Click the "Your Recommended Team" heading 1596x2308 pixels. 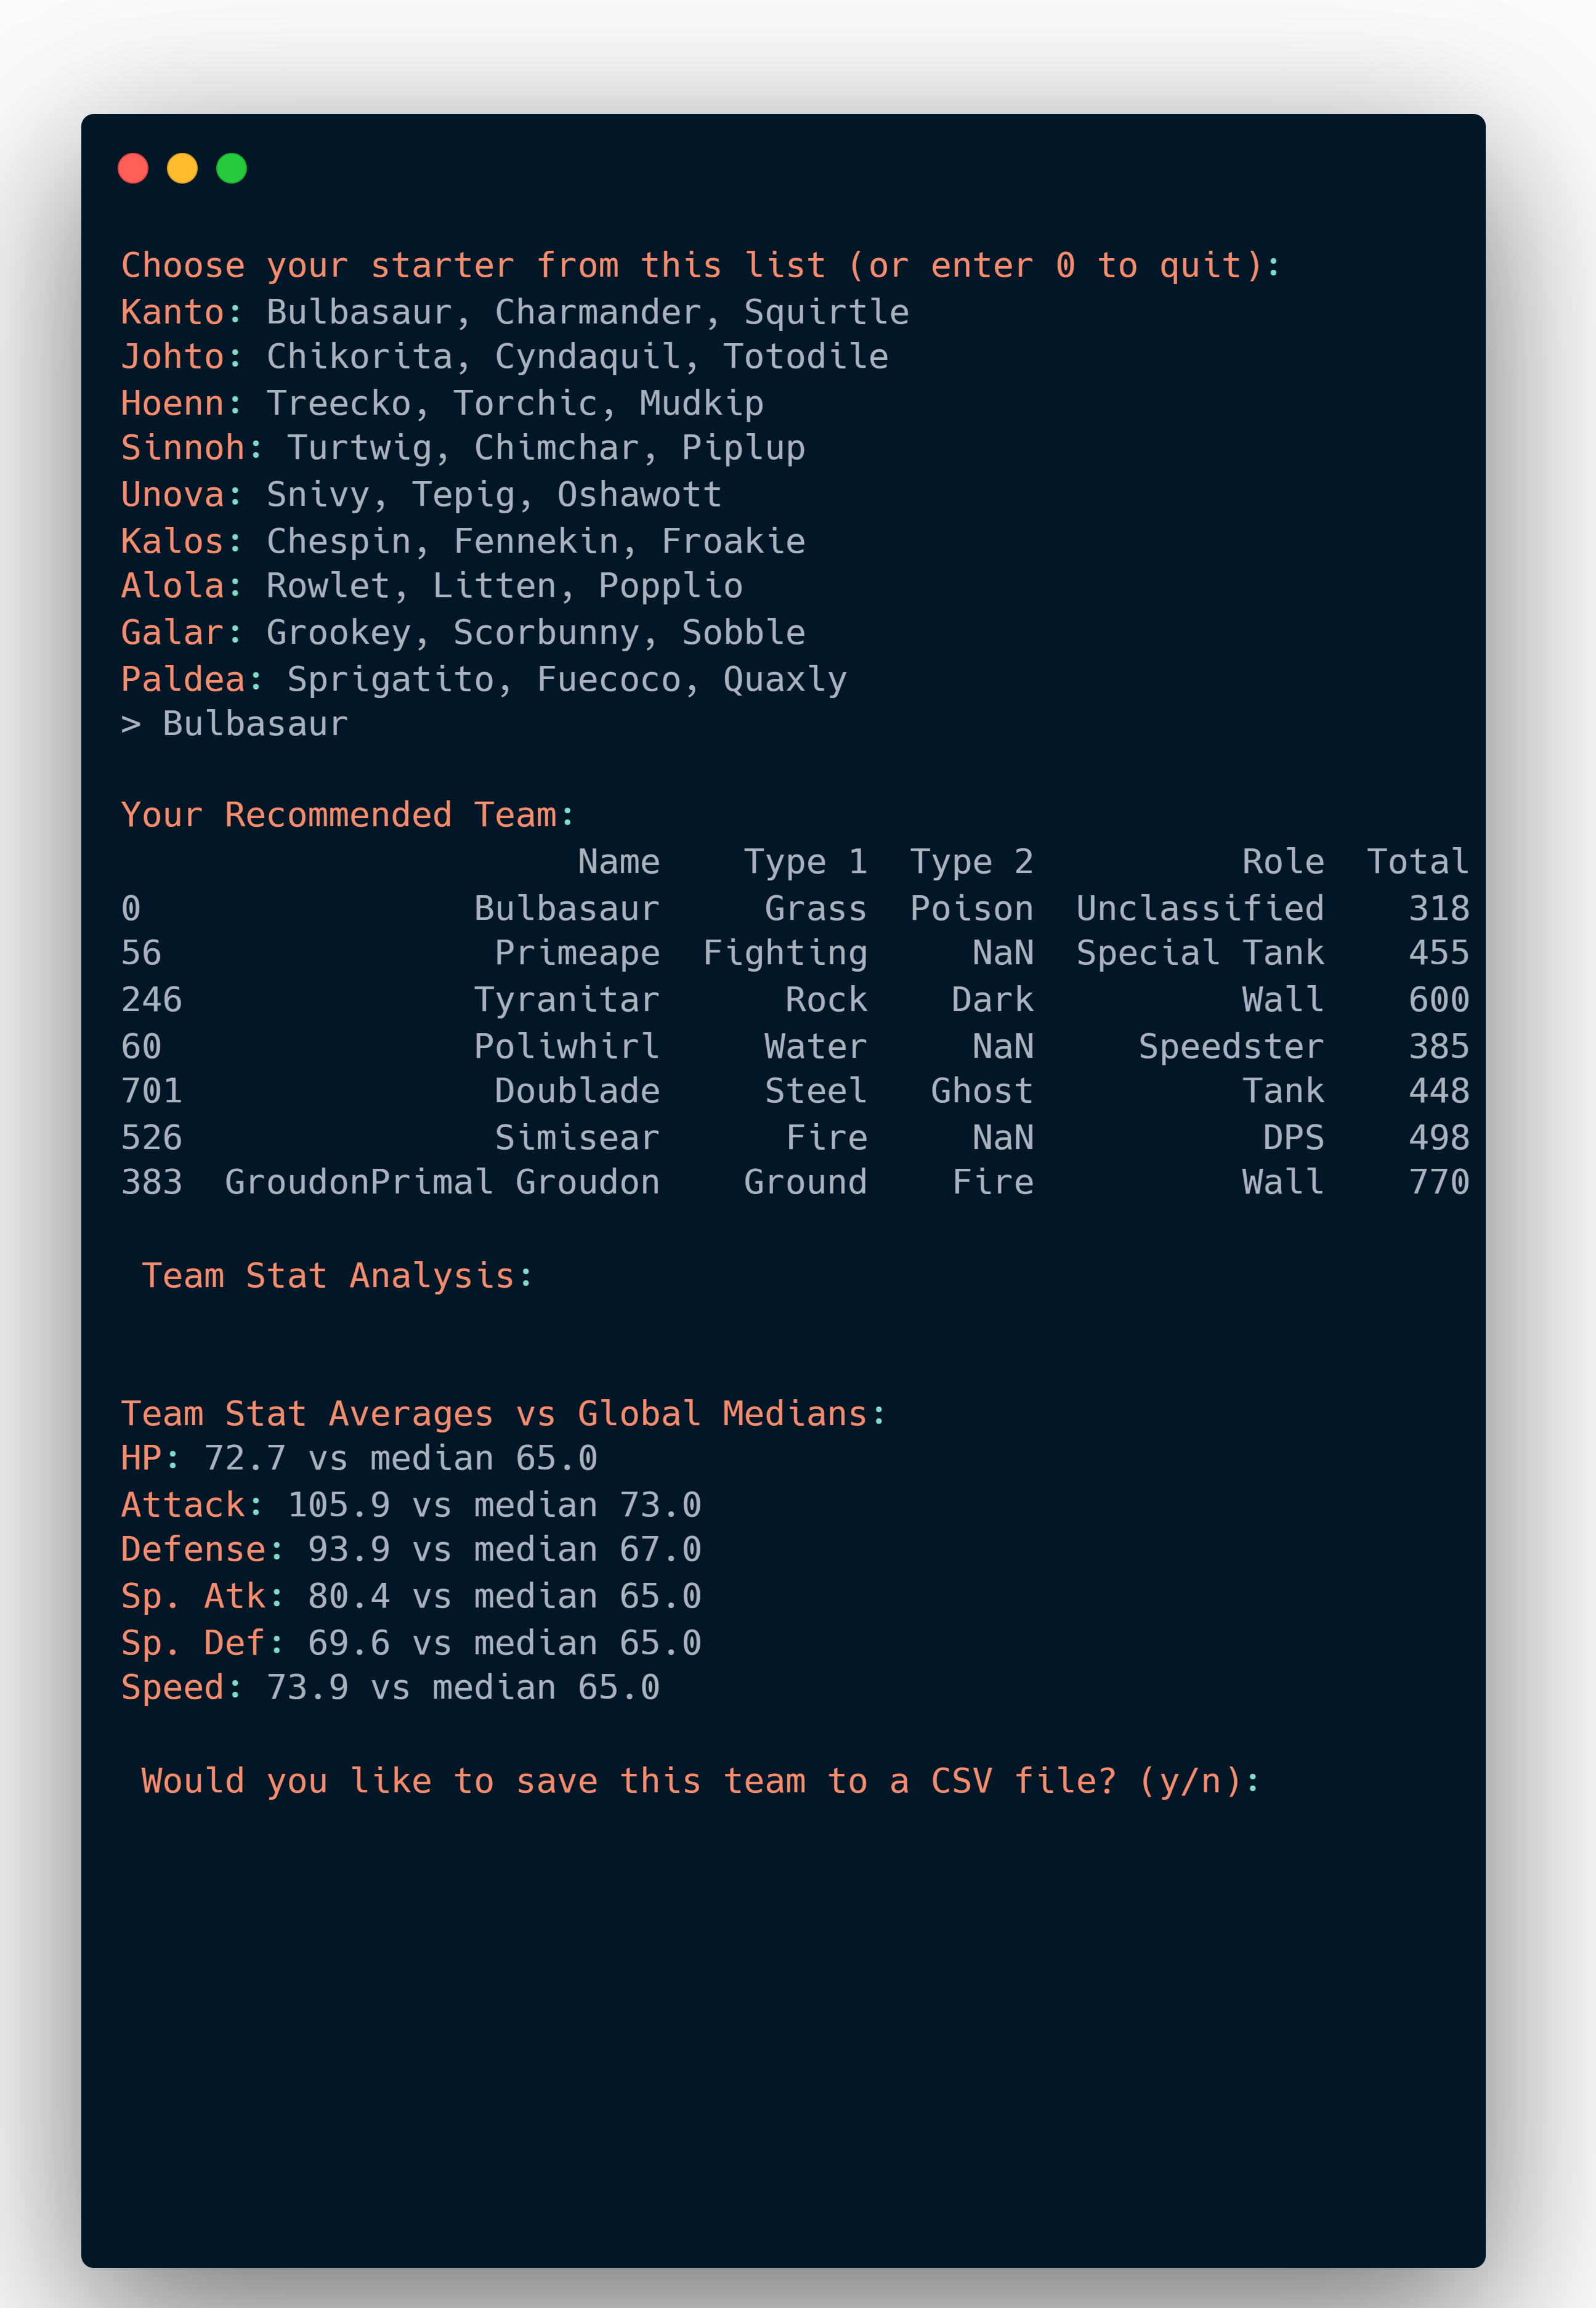pyautogui.click(x=347, y=815)
